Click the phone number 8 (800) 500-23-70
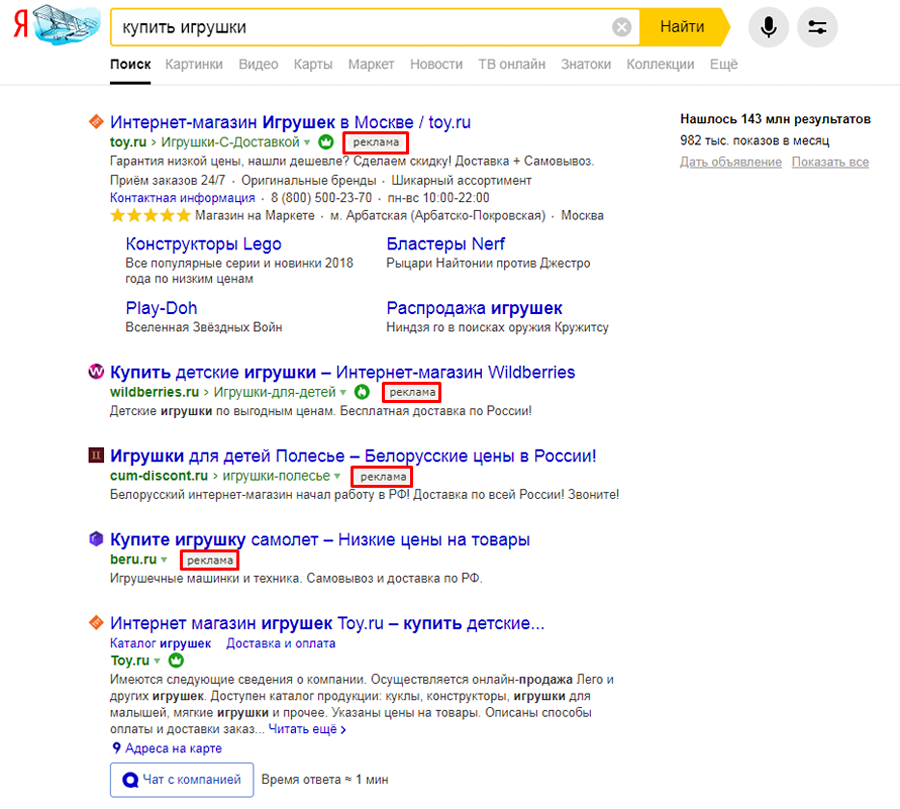Viewport: 900px width, 809px height. click(321, 198)
